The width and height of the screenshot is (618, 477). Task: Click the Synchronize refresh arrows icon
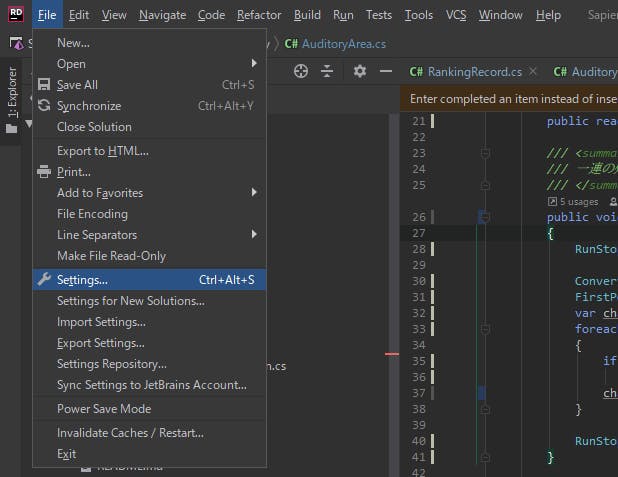[x=44, y=105]
